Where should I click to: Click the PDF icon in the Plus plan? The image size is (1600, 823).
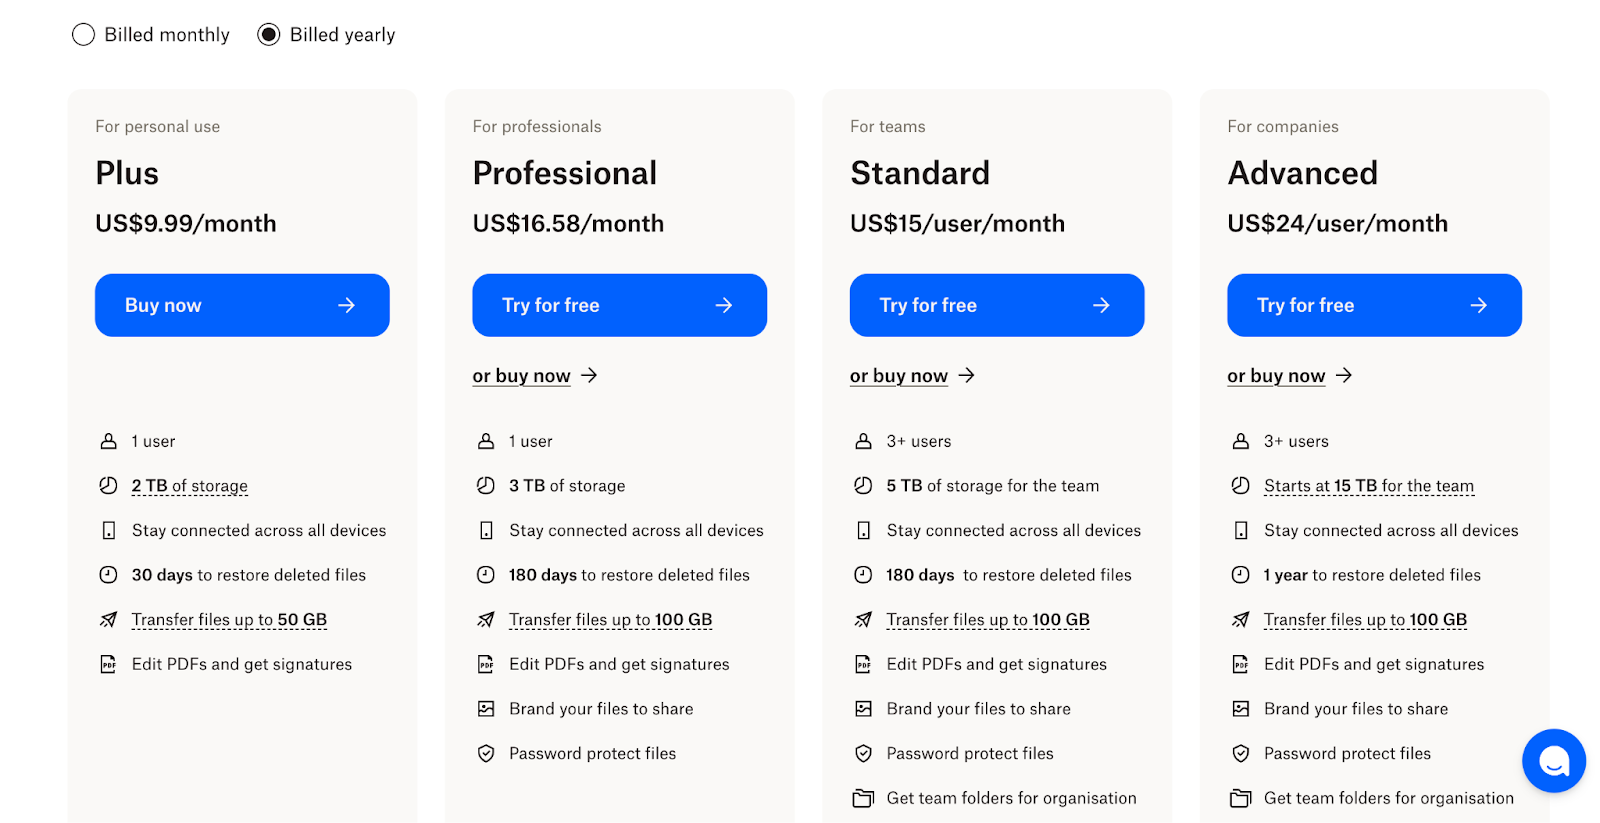tap(108, 664)
